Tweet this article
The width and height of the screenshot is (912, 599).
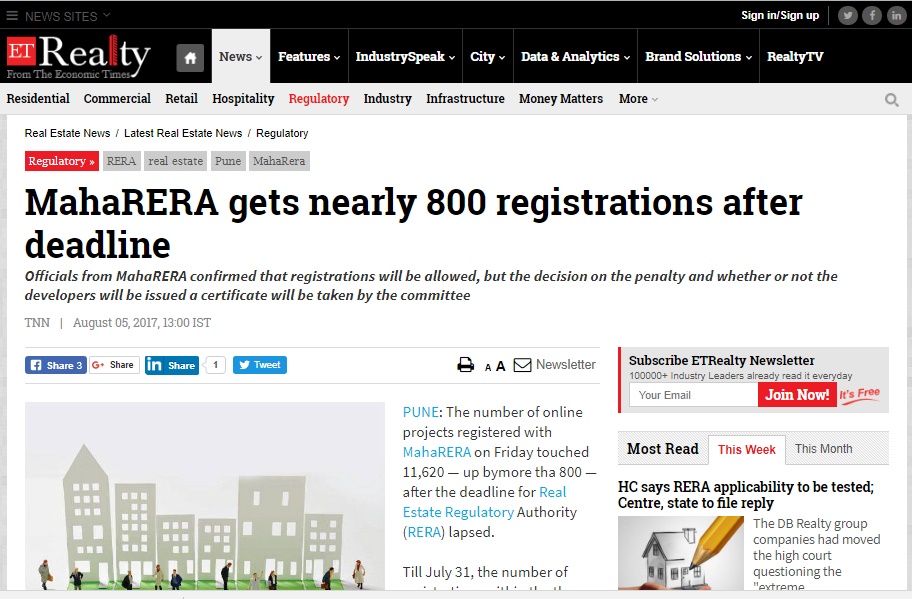coord(260,365)
